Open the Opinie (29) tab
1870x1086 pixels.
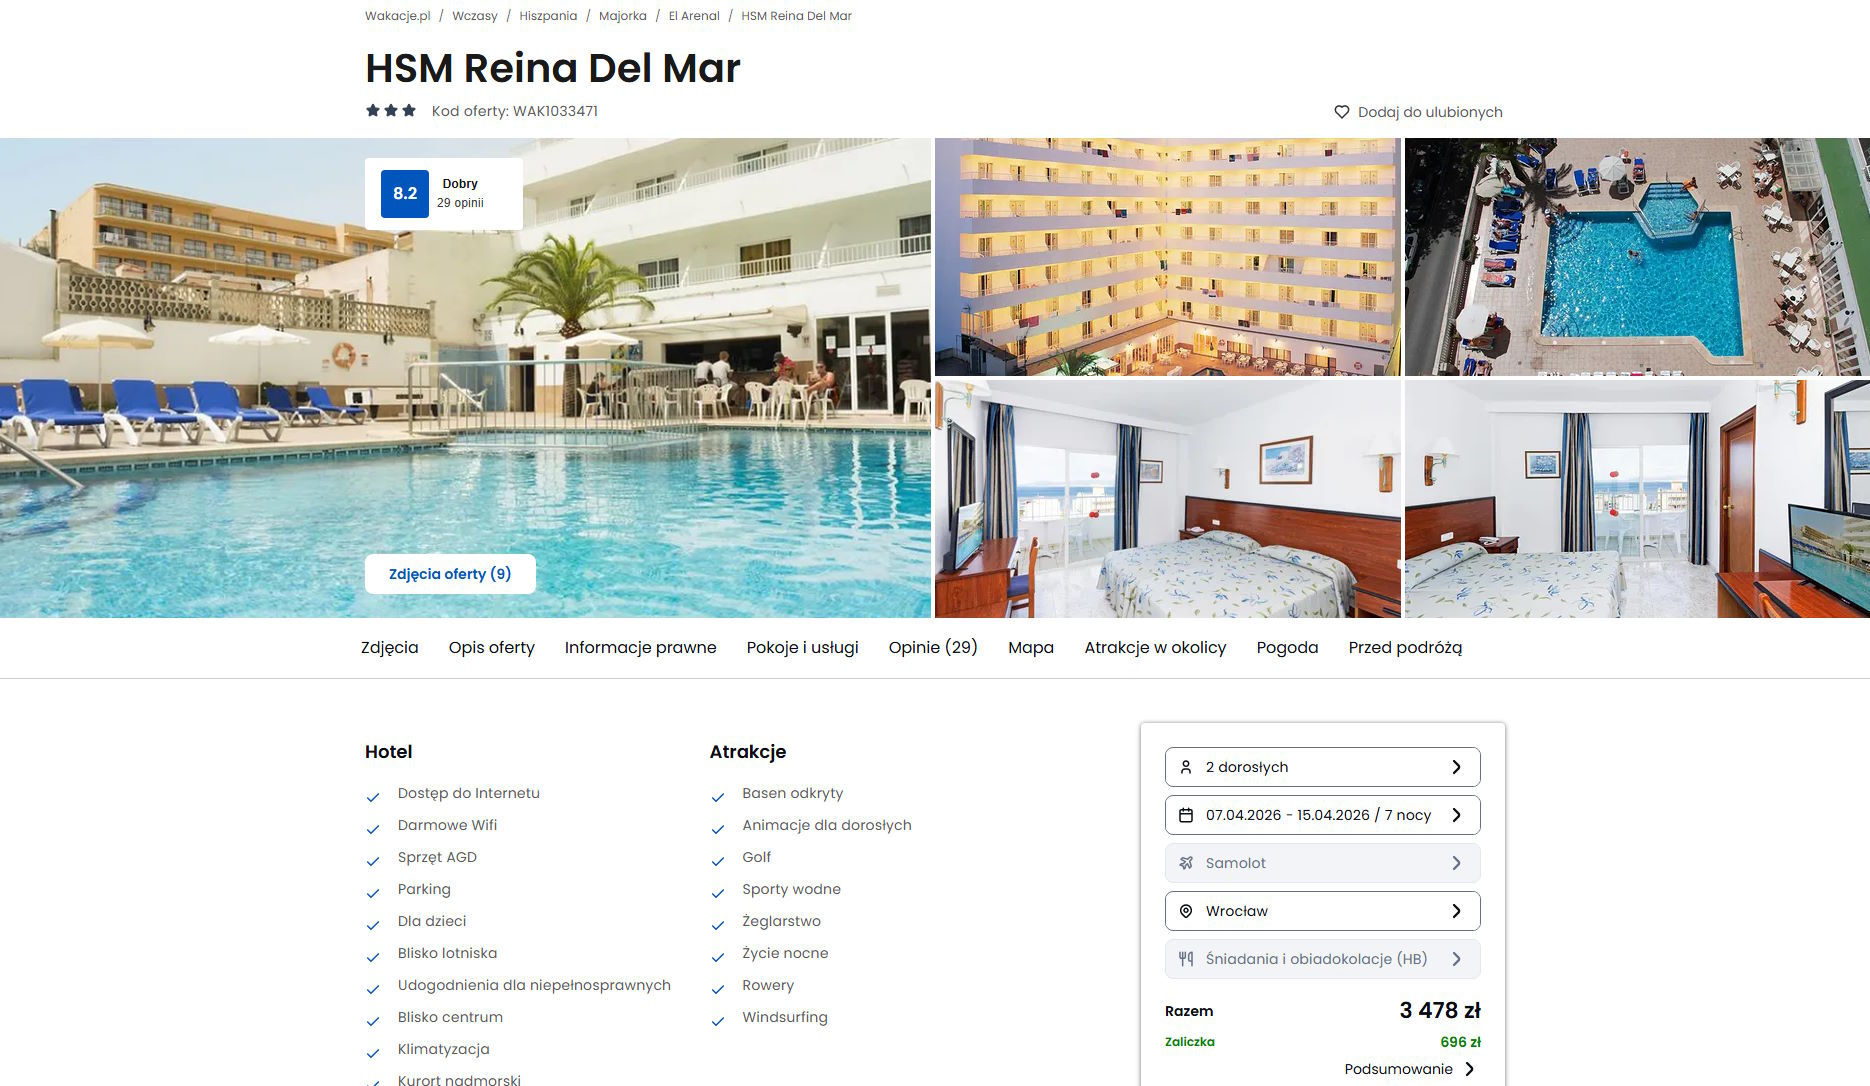pos(933,648)
